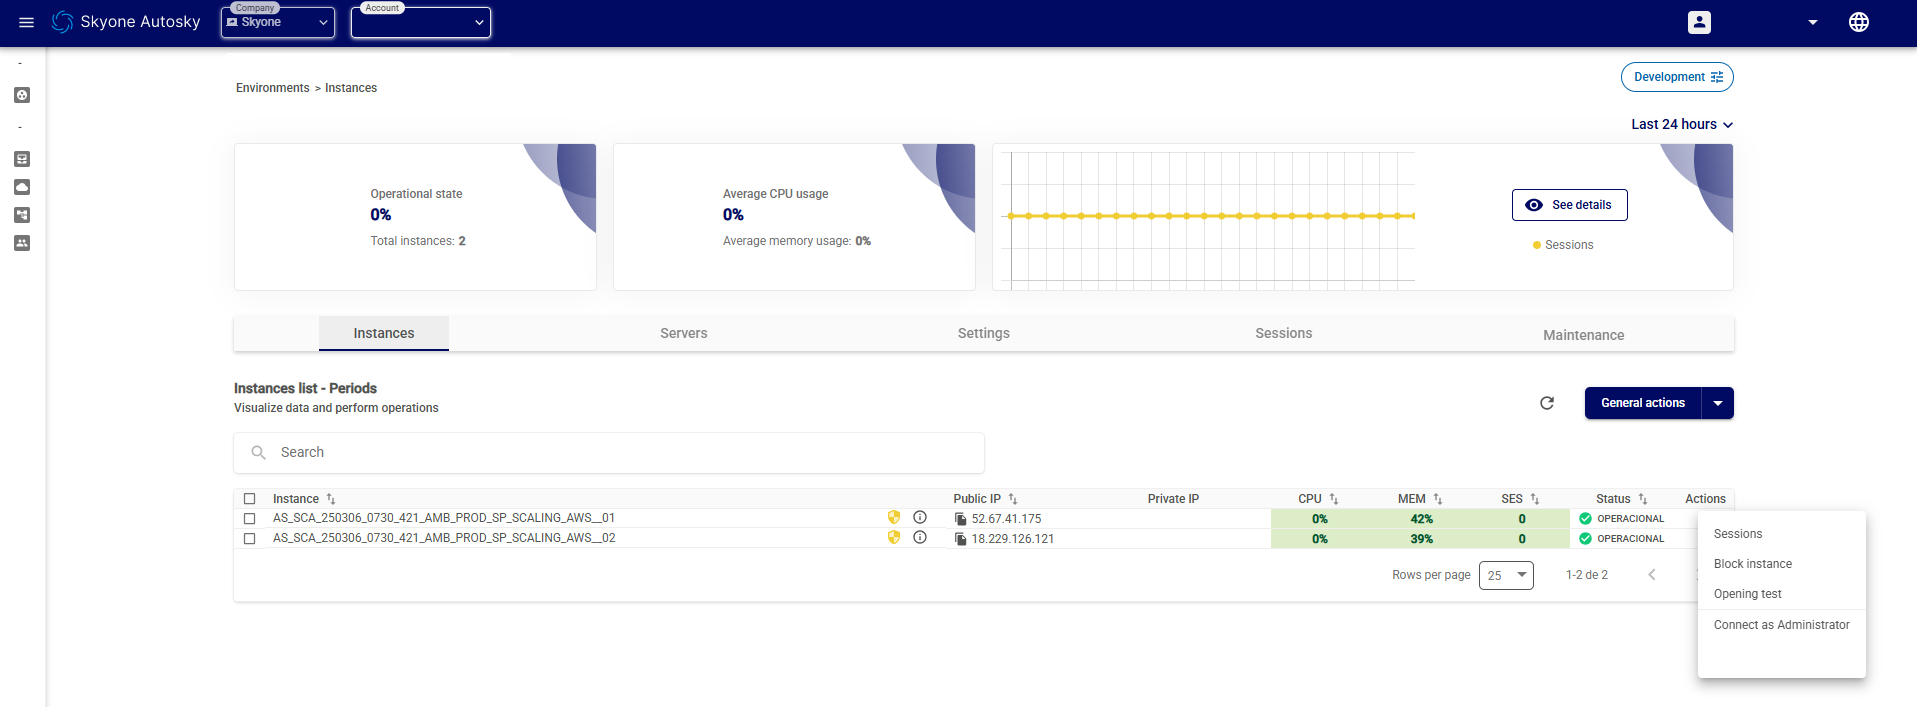Image resolution: width=1917 pixels, height=707 pixels.
Task: Open the Last 24 hours period dropdown
Action: pos(1682,125)
